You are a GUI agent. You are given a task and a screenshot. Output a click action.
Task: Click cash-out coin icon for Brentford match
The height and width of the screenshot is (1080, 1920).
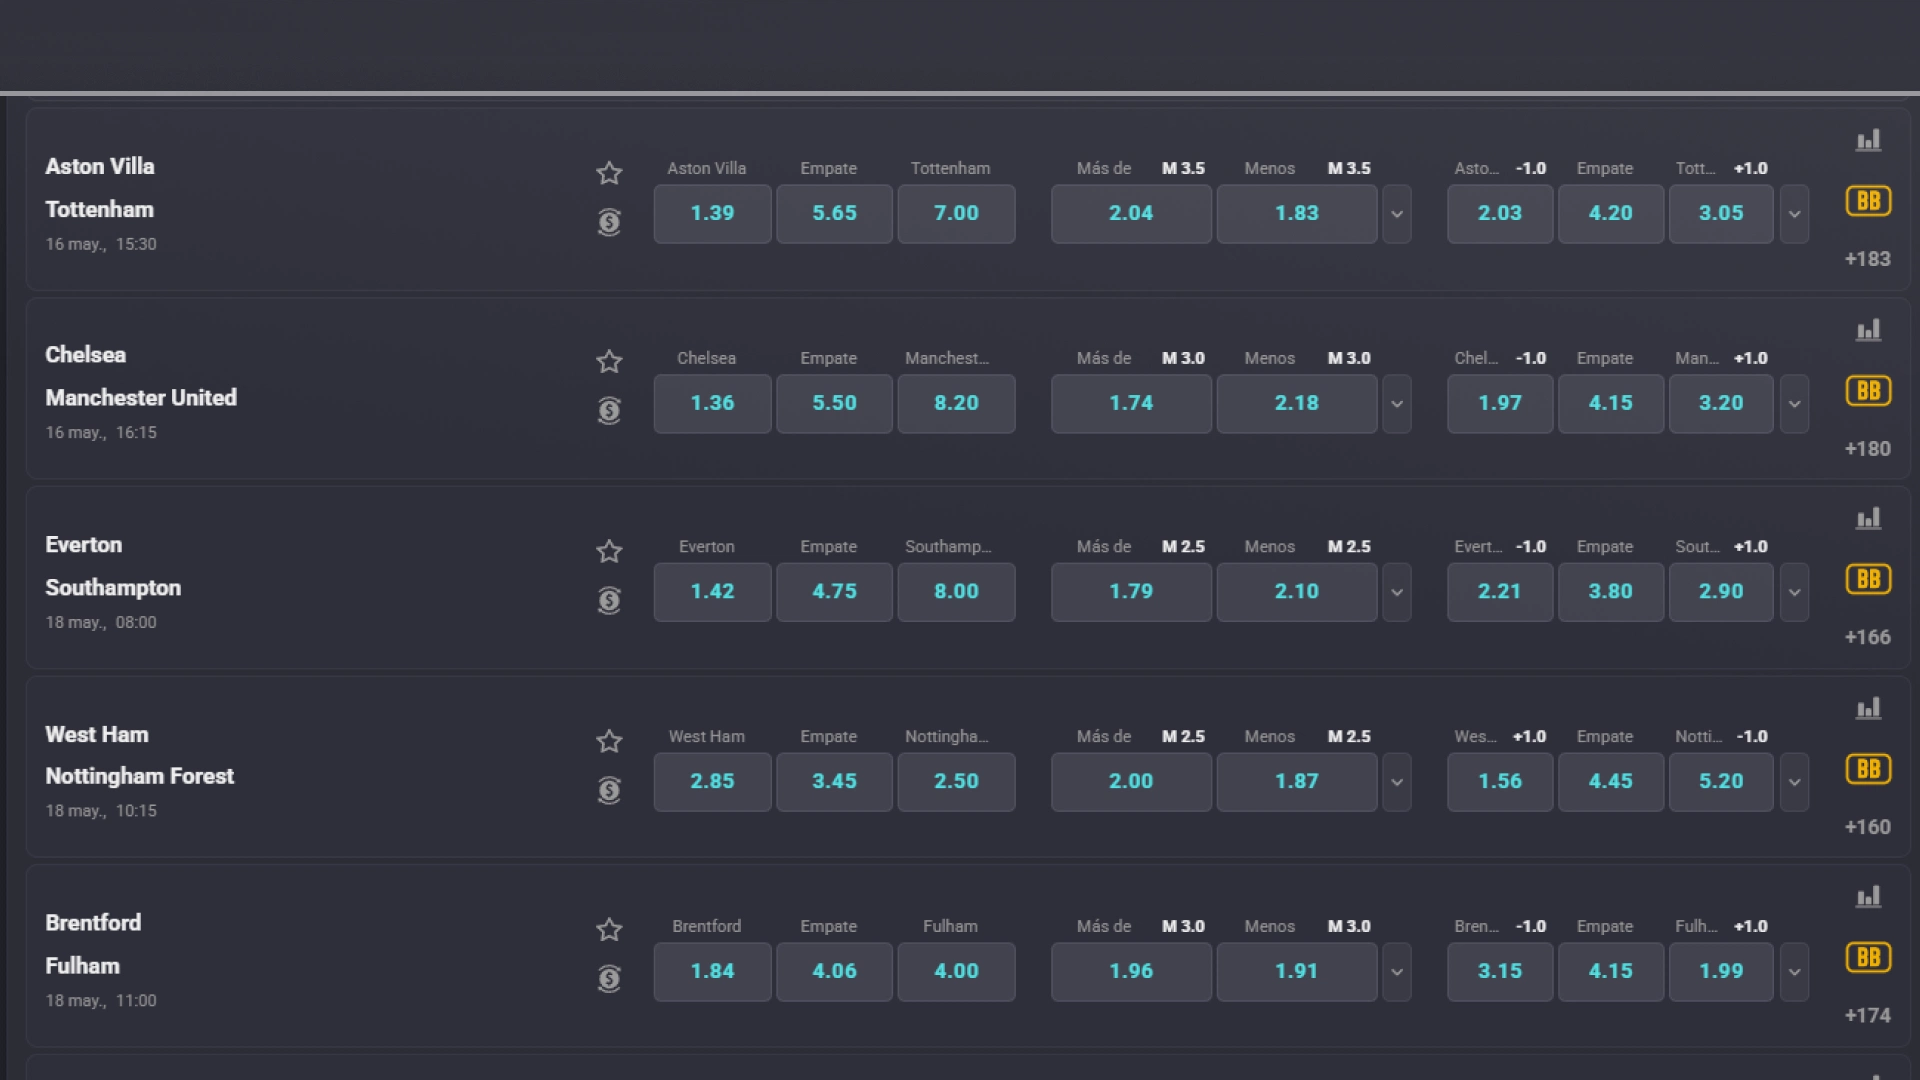click(x=609, y=978)
